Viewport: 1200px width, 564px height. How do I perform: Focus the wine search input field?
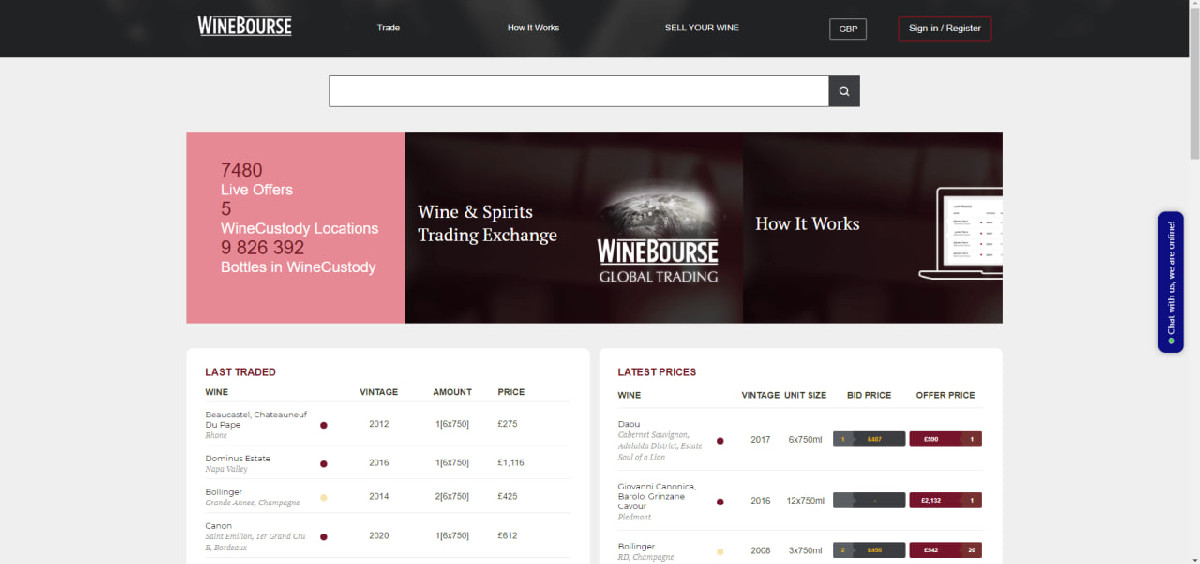click(579, 91)
